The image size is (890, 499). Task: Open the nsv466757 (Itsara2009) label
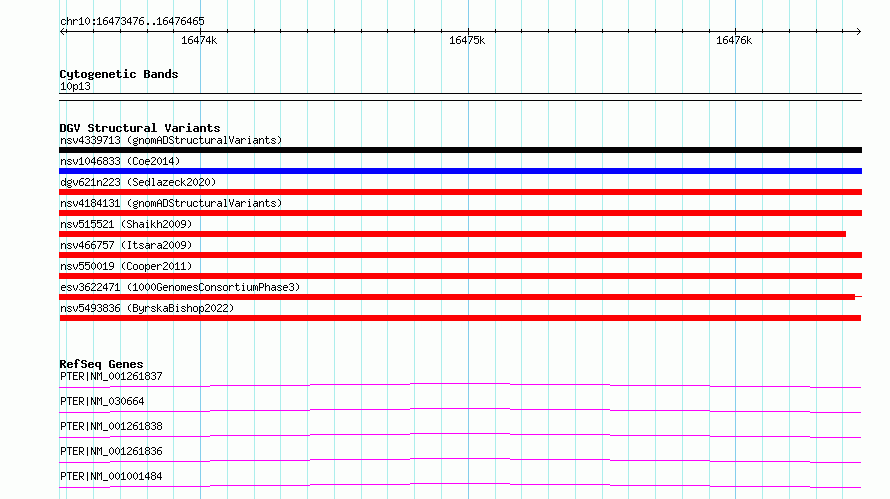(x=126, y=245)
